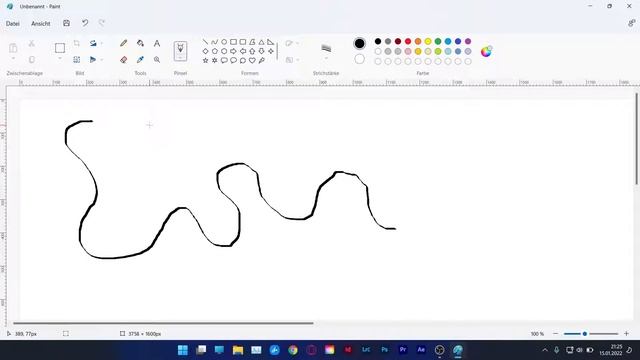
Task: Open the Strichstärke line width dropdown
Action: 326,59
